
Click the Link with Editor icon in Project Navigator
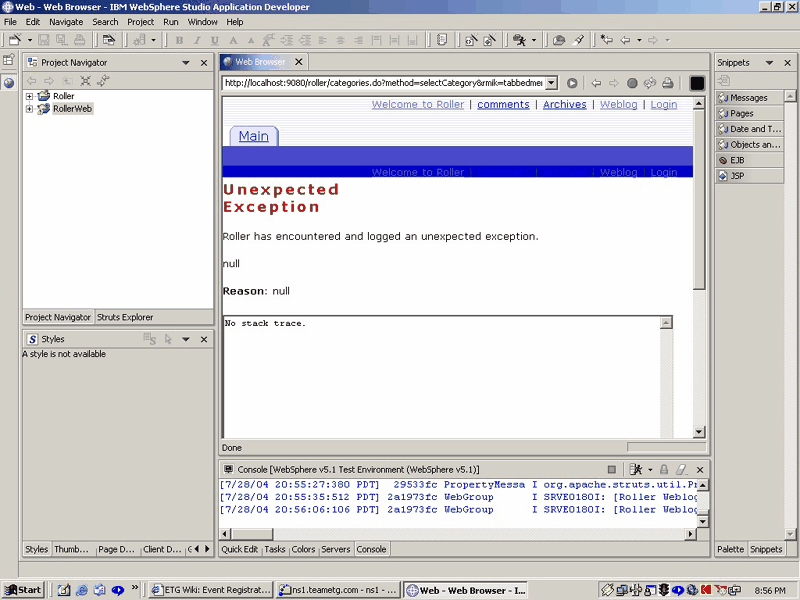point(103,81)
